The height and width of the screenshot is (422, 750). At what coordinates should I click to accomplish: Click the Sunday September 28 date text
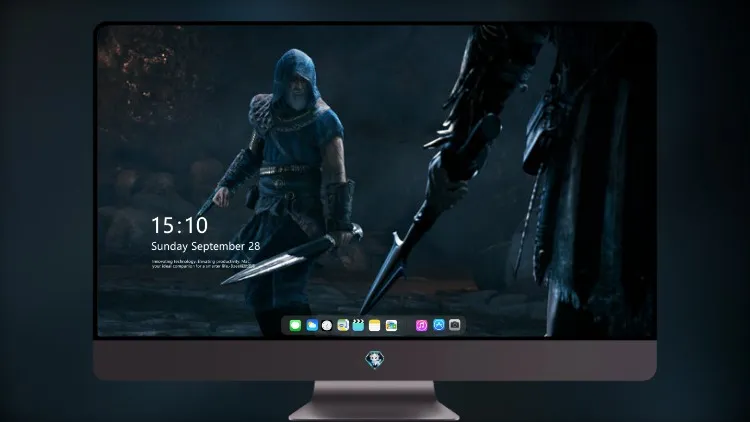click(206, 246)
